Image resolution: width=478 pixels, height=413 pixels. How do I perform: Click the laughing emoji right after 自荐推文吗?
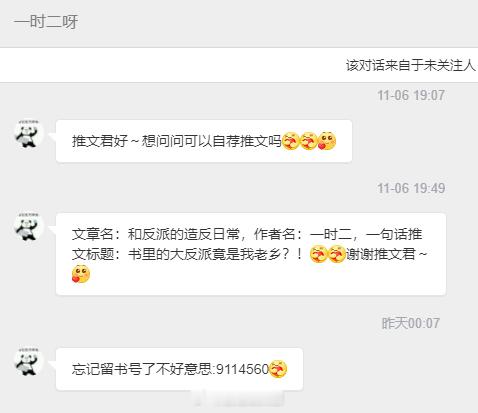[x=291, y=141]
